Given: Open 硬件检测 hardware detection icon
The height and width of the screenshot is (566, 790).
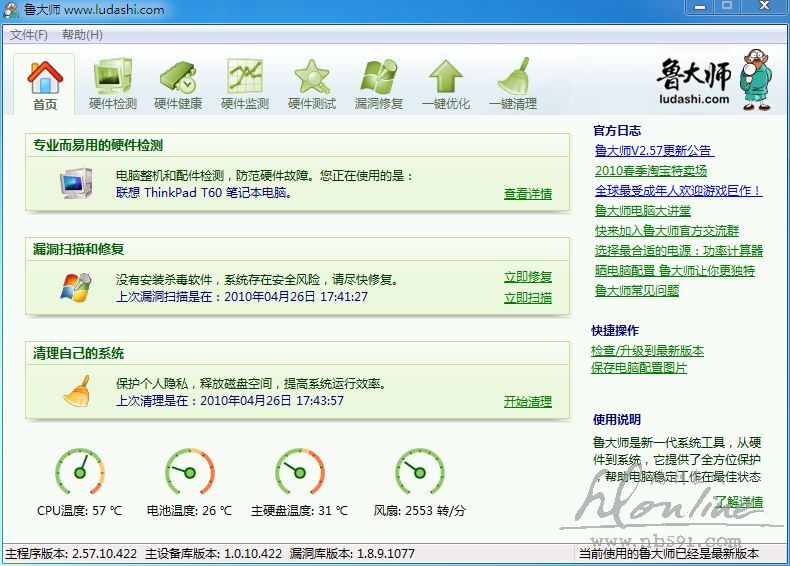Looking at the screenshot, I should click(x=112, y=83).
